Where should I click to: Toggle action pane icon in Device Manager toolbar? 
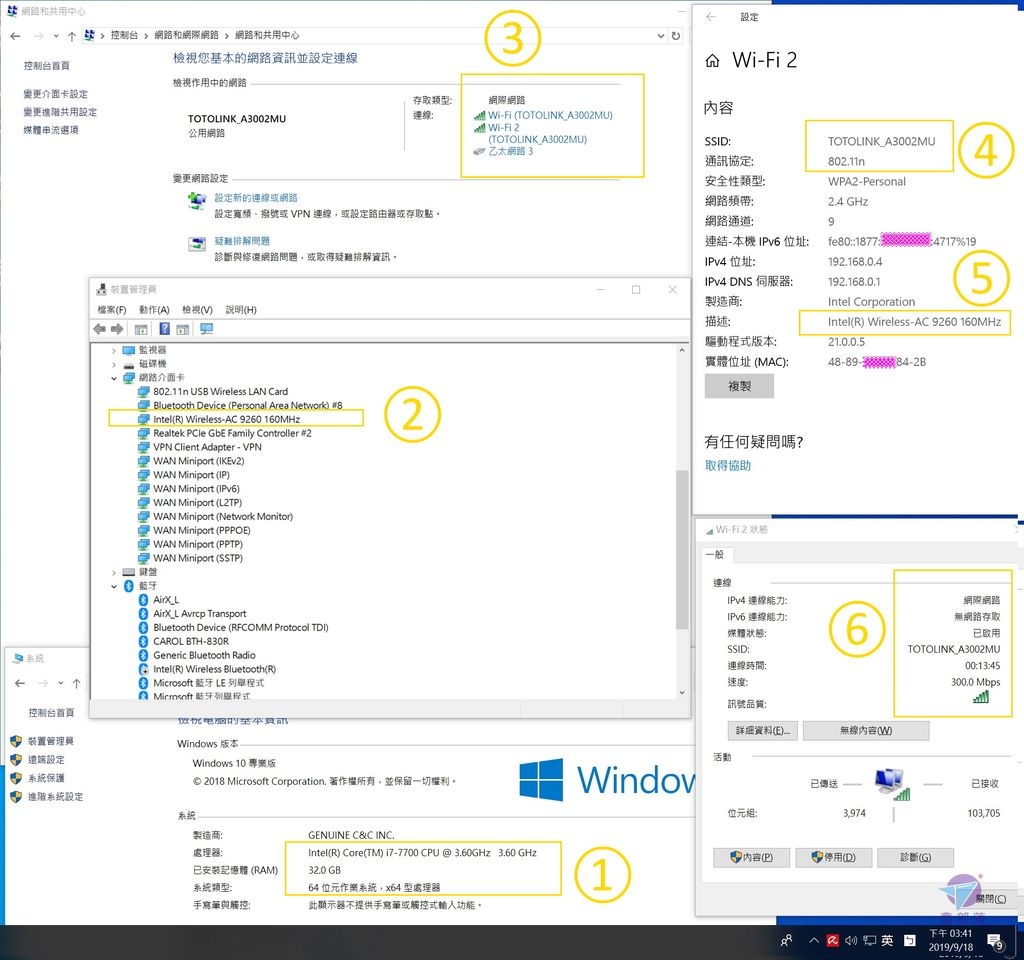tap(183, 329)
